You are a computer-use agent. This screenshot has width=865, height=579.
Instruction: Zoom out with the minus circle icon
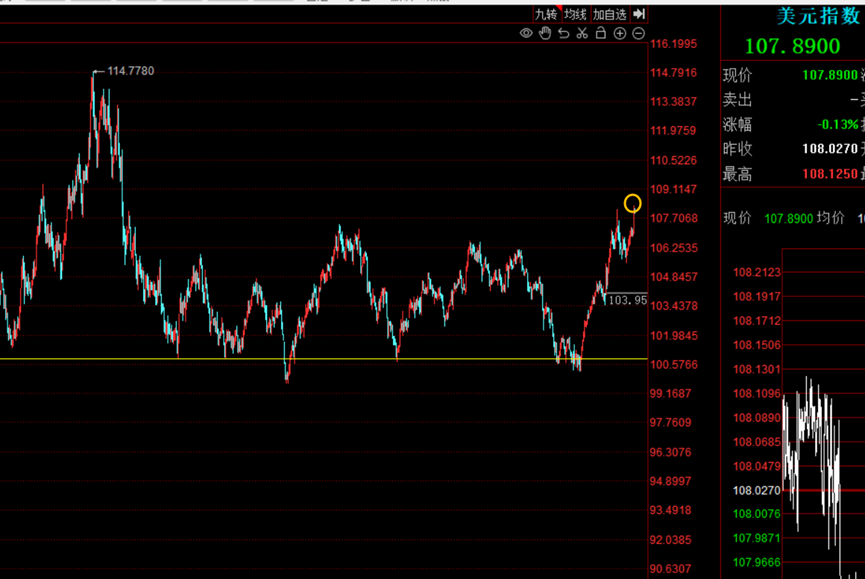pos(638,34)
